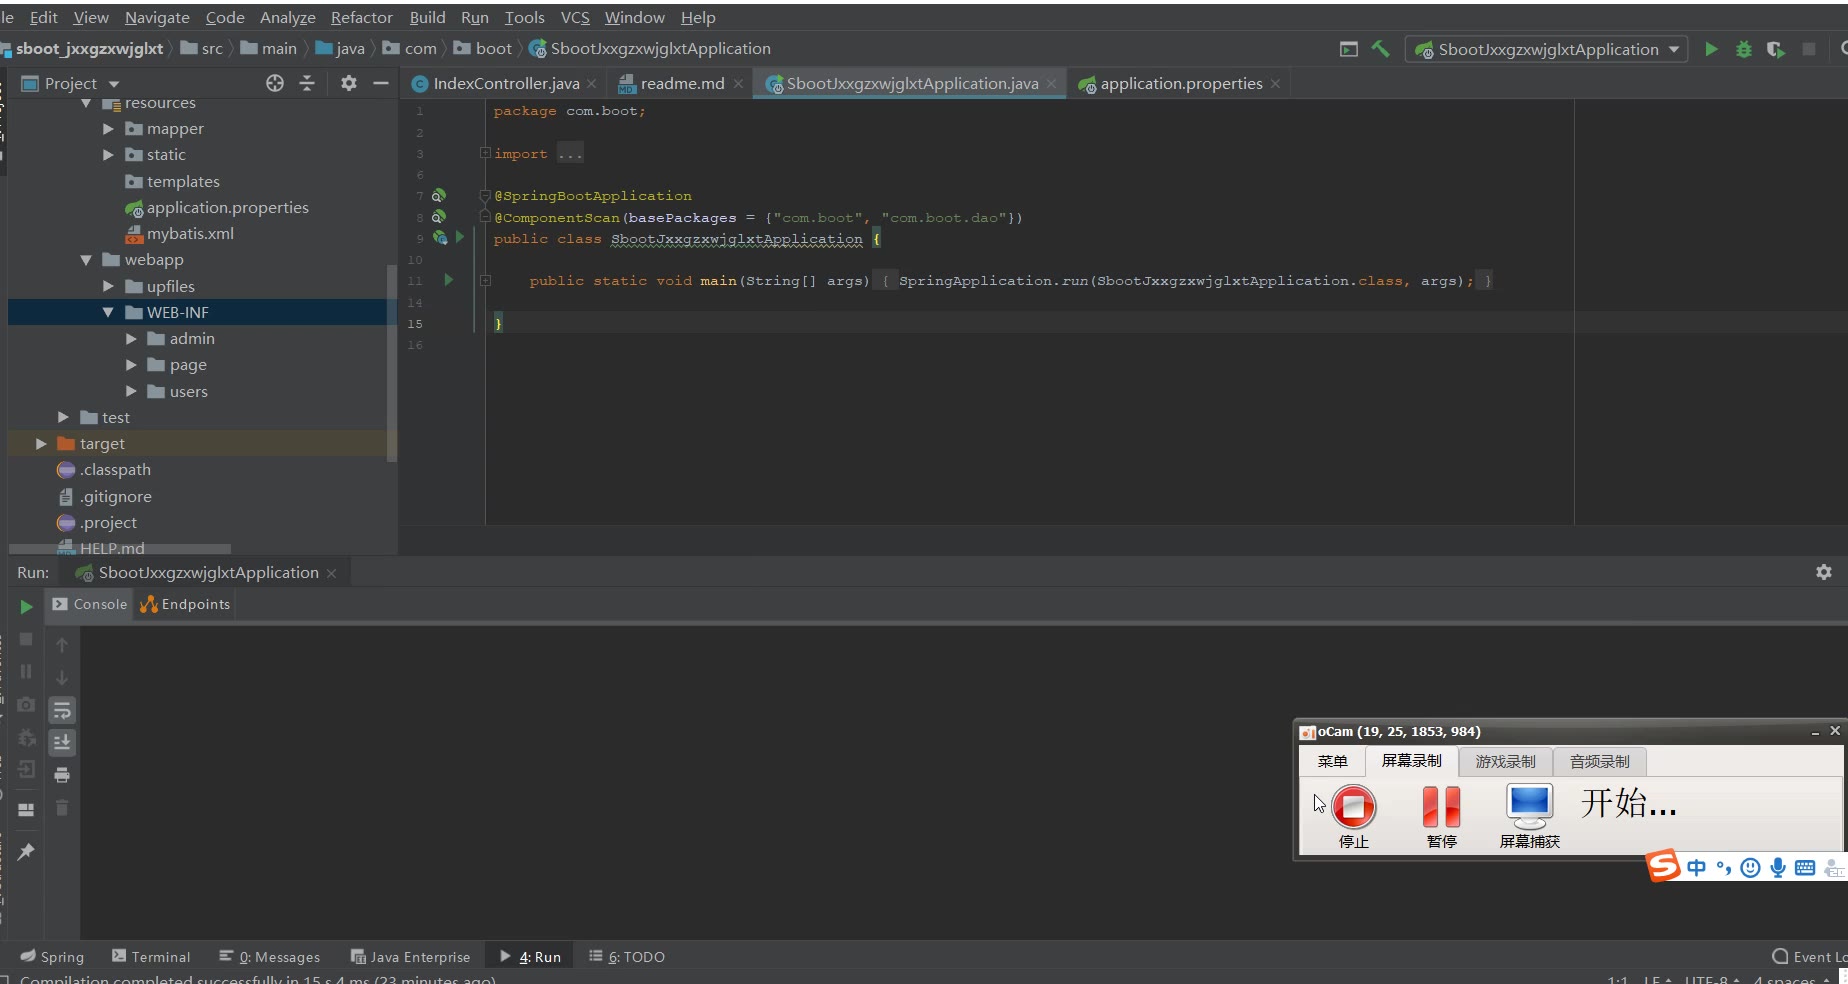Image resolution: width=1848 pixels, height=984 pixels.
Task: Click the Build project hammer icon
Action: (1381, 49)
